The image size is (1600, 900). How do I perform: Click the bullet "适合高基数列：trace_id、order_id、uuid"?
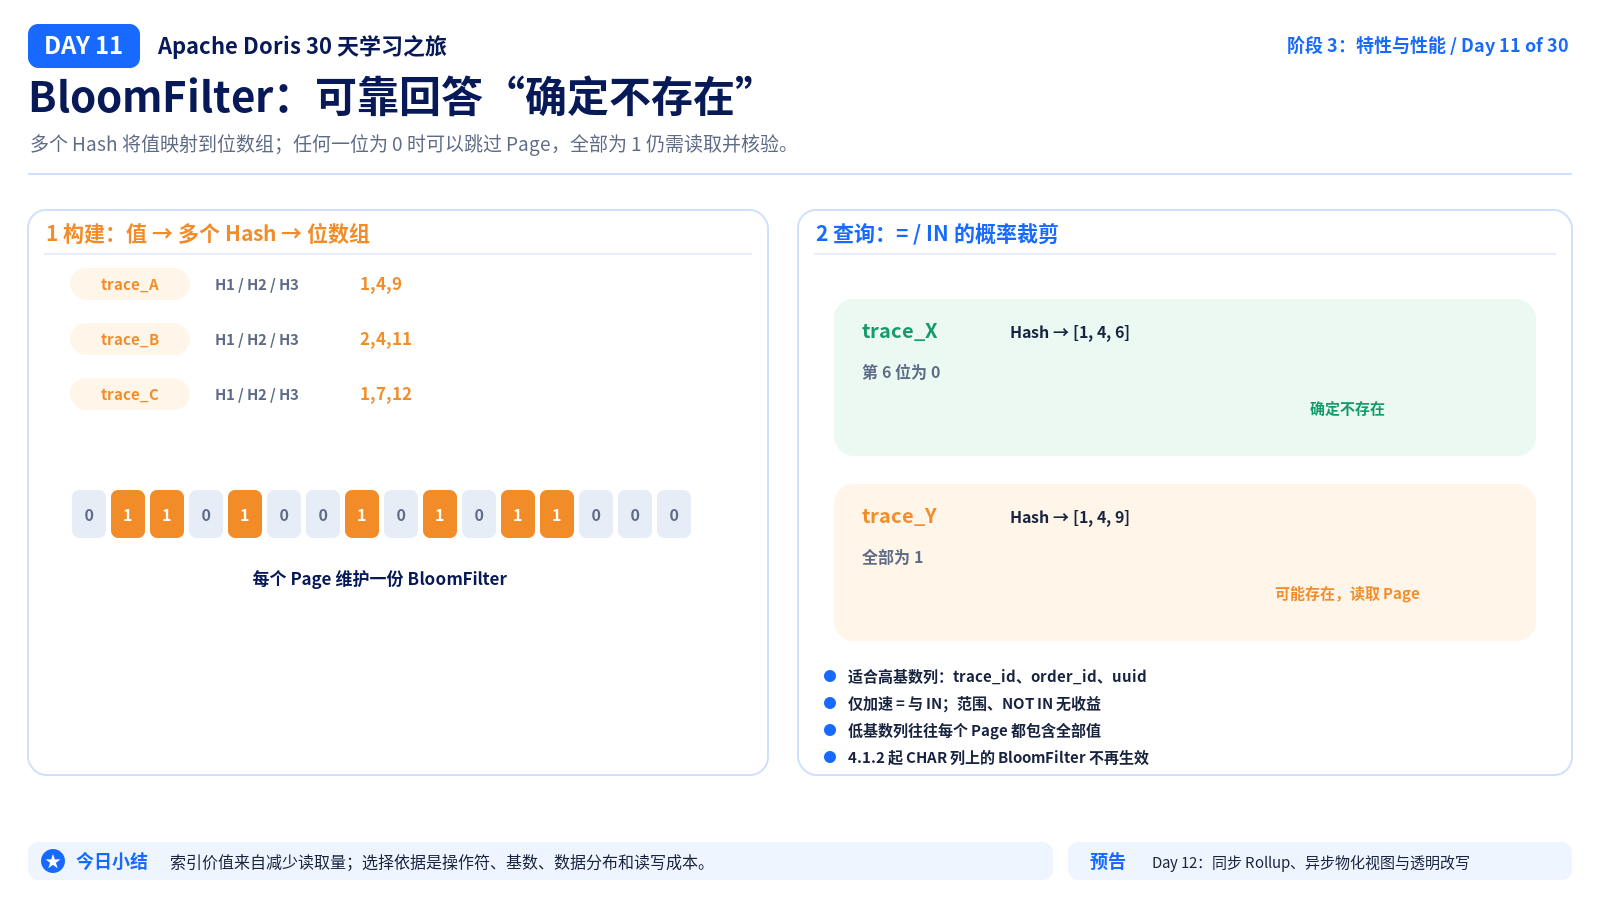pos(997,677)
